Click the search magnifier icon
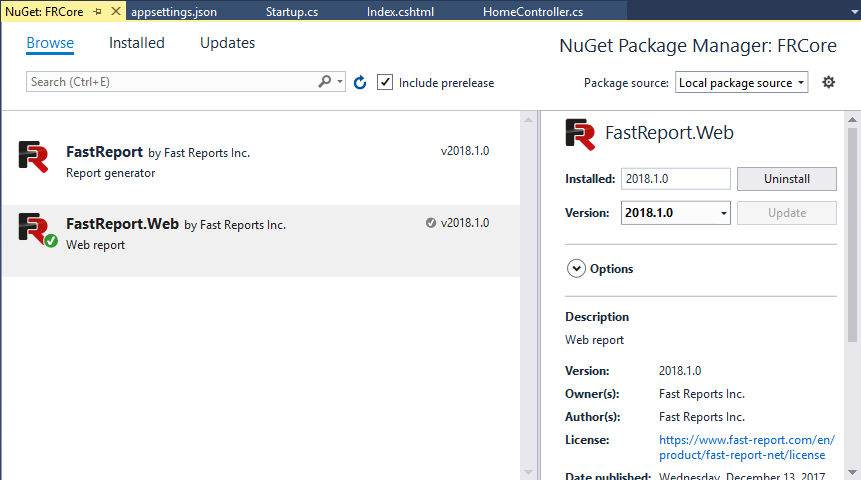This screenshot has width=861, height=480. point(325,82)
